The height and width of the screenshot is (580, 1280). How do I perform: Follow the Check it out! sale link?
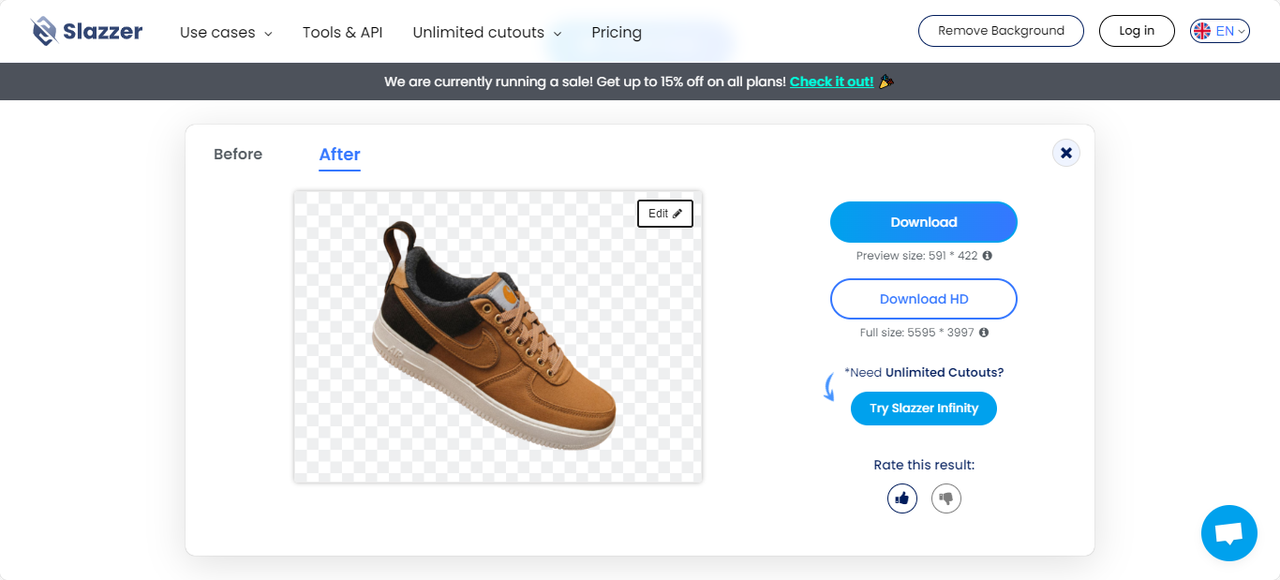coord(832,81)
